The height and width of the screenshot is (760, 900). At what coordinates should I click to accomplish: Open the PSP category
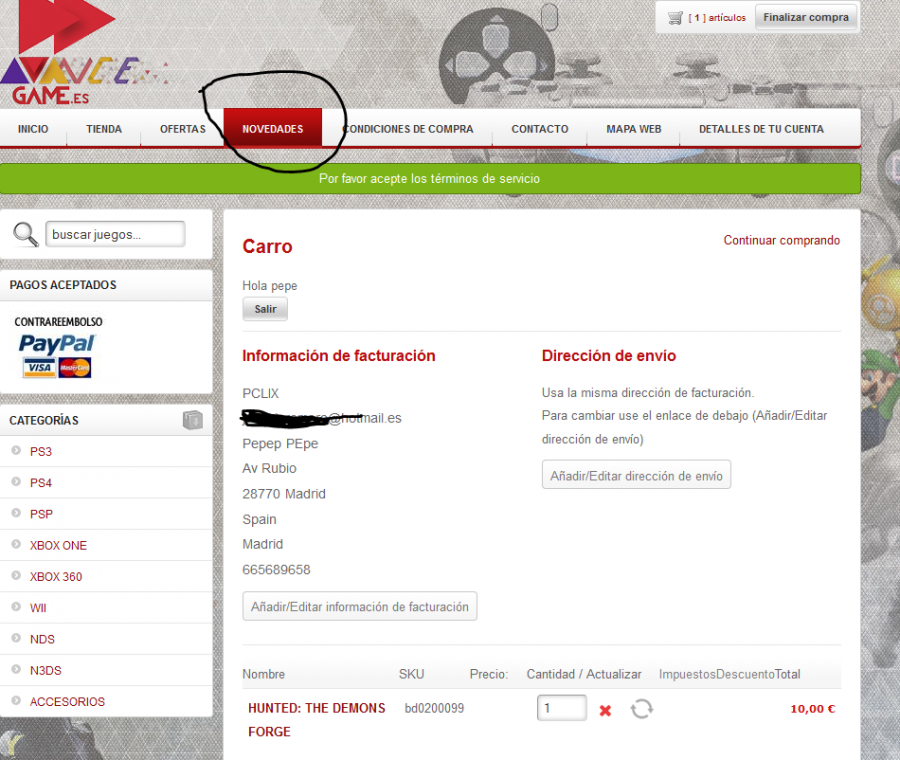pos(41,514)
